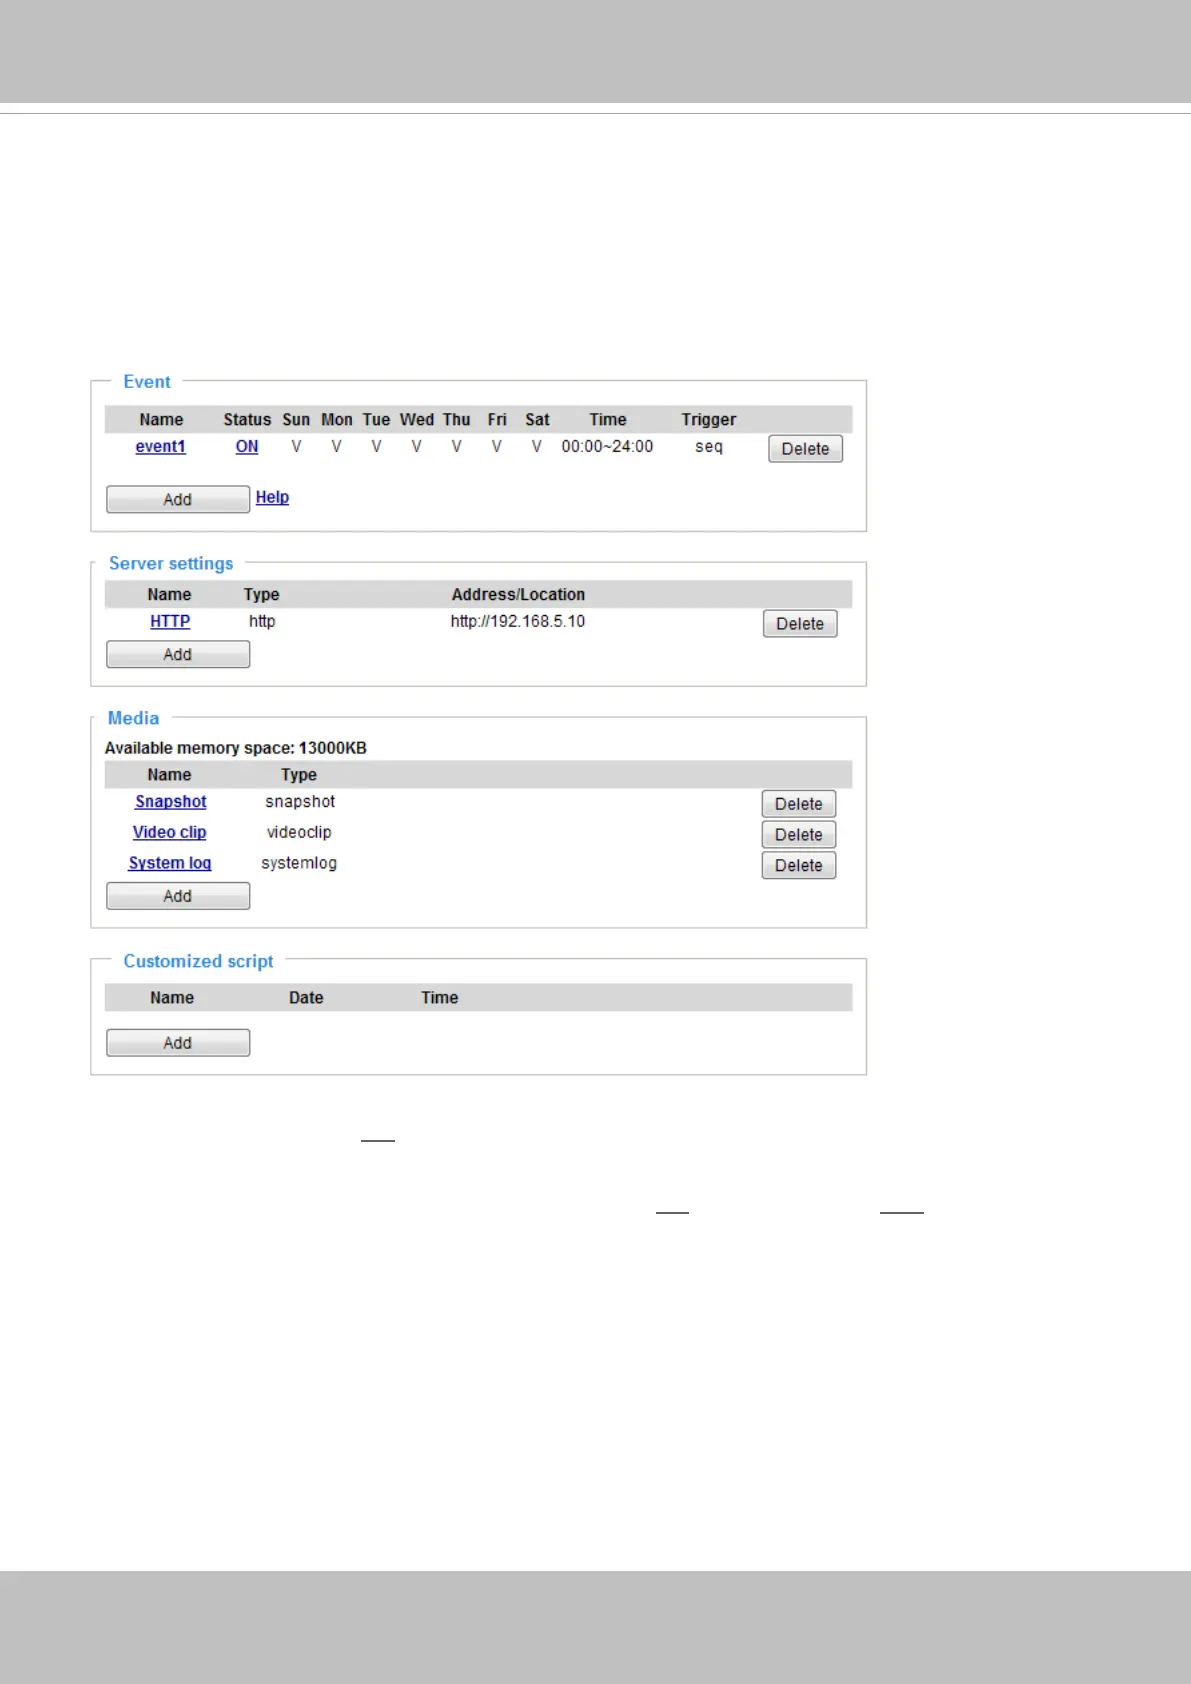Screen dimensions: 1191x1684
Task: Open the Snapshot media link
Action: click(x=171, y=802)
